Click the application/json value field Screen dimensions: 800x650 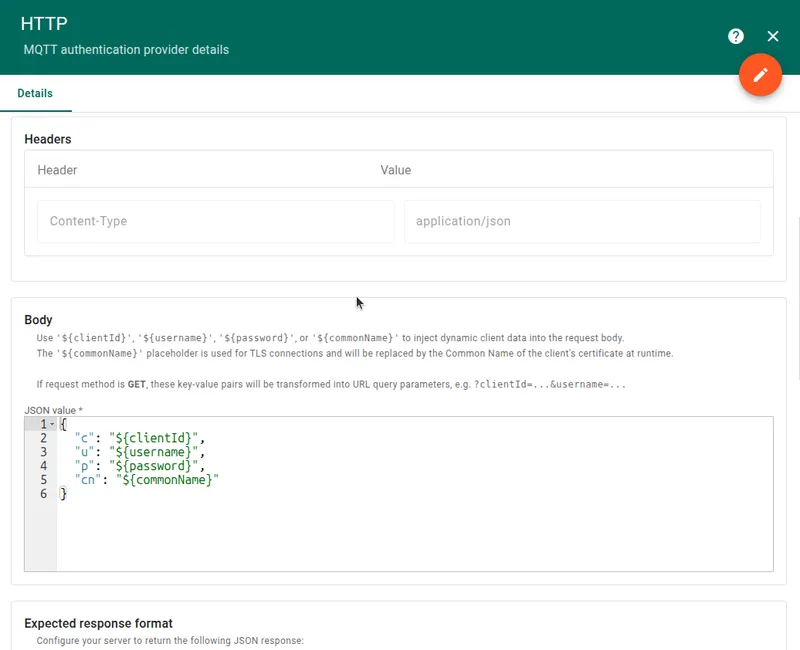coord(582,221)
